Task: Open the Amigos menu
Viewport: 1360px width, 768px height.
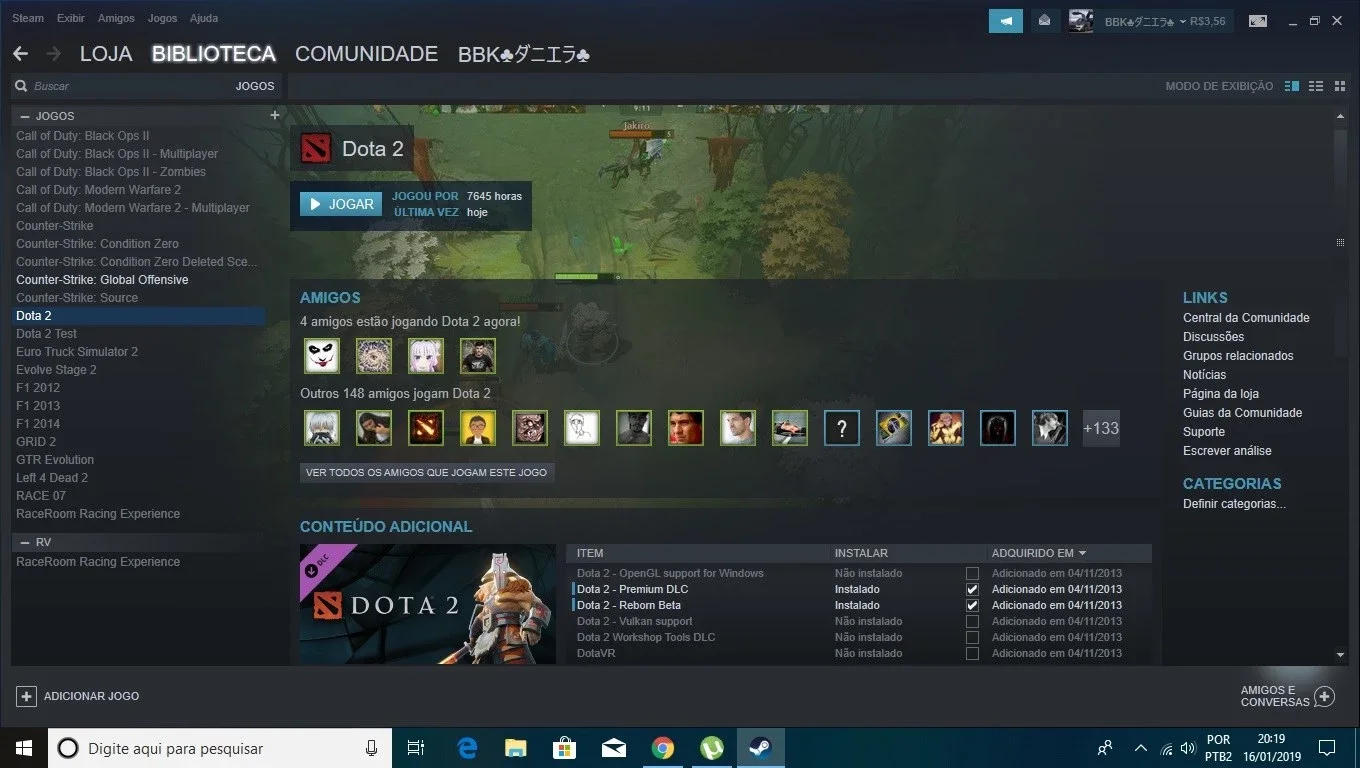Action: point(116,18)
